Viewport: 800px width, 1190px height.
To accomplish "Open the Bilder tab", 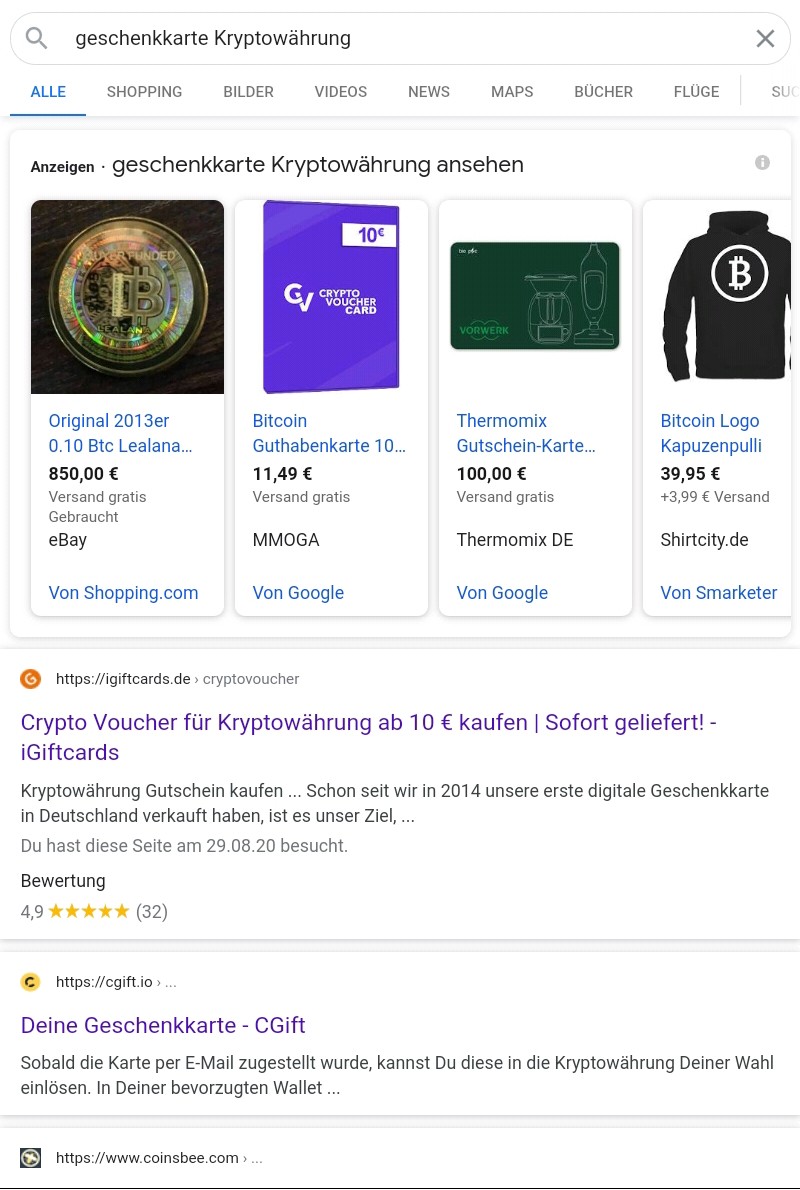I will (x=248, y=92).
